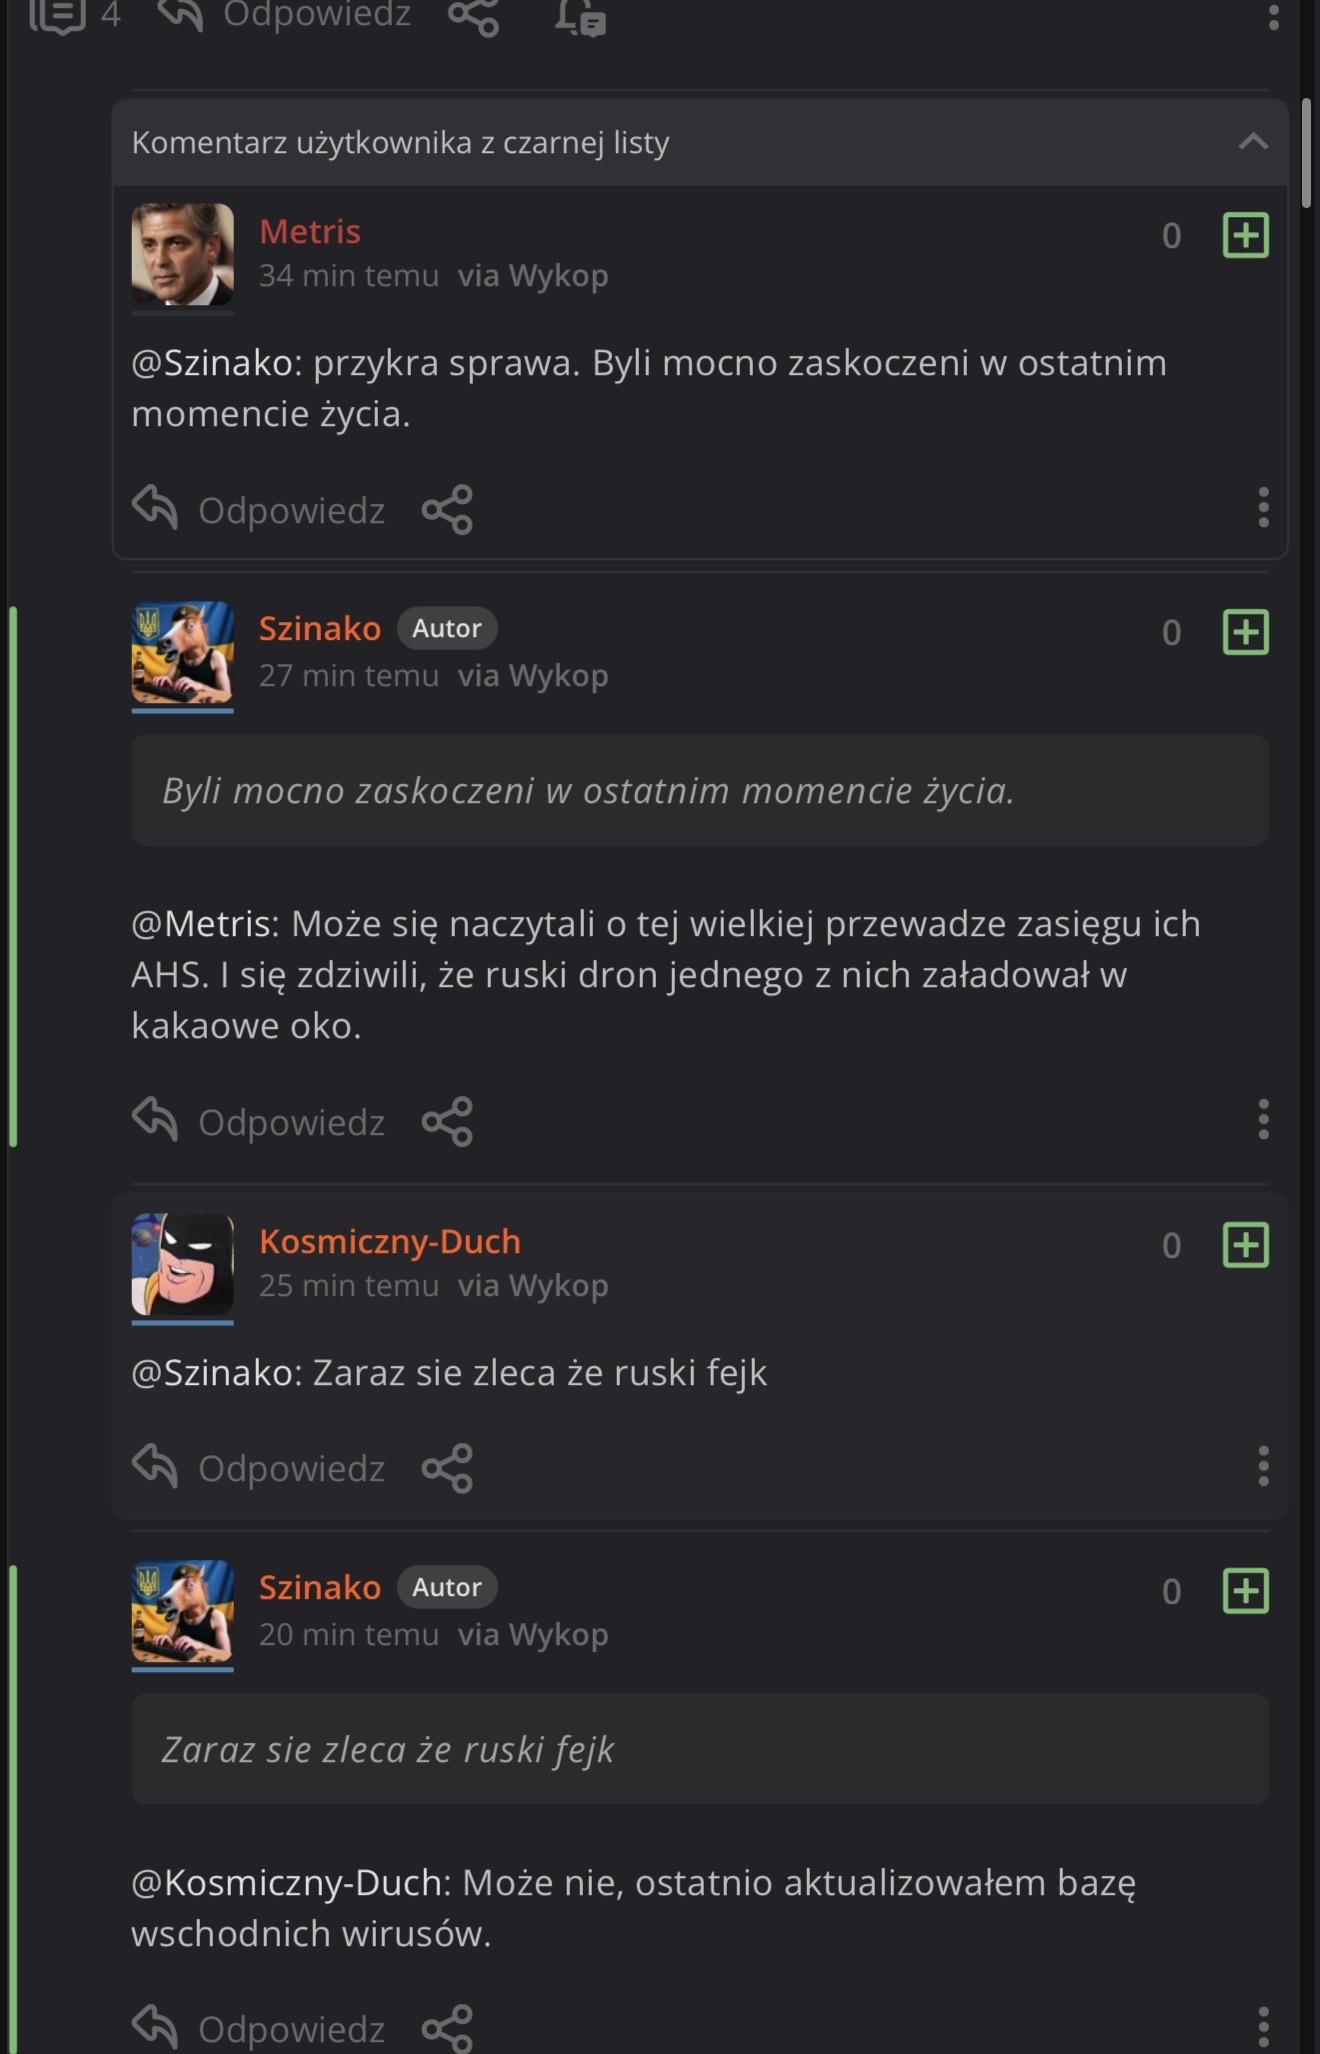Click reply arrow under Kosmiczny-Duch's comment
Image resolution: width=1320 pixels, height=2054 pixels.
[156, 1467]
